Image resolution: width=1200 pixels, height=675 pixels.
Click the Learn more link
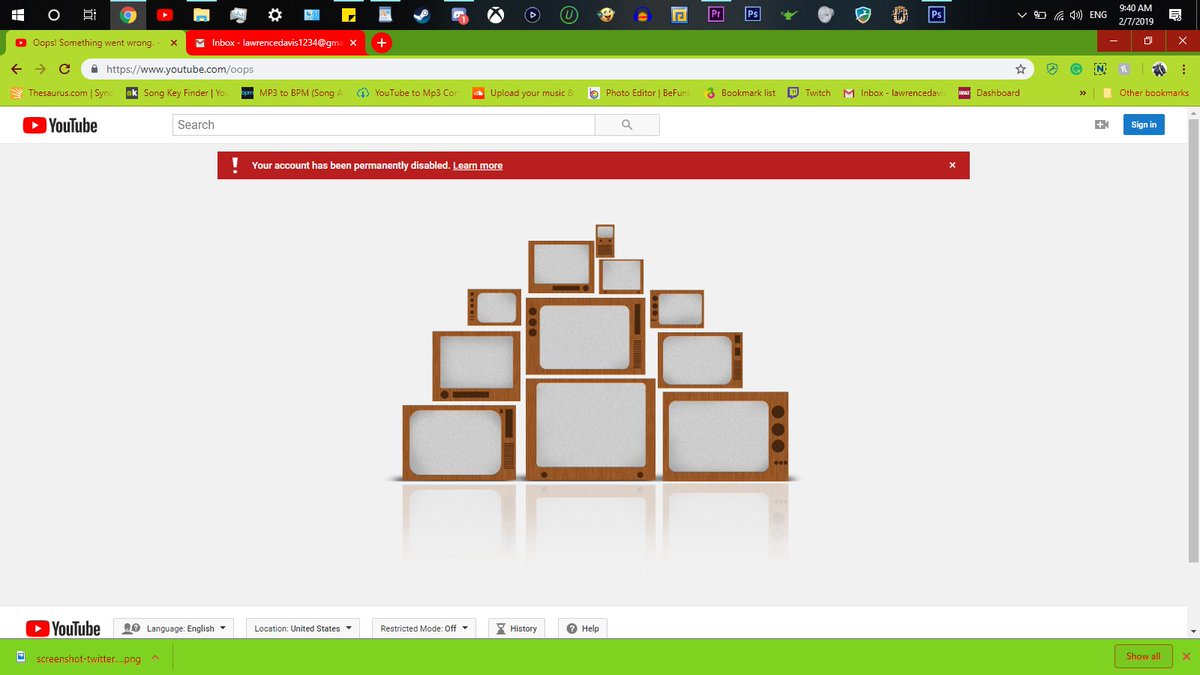point(478,166)
